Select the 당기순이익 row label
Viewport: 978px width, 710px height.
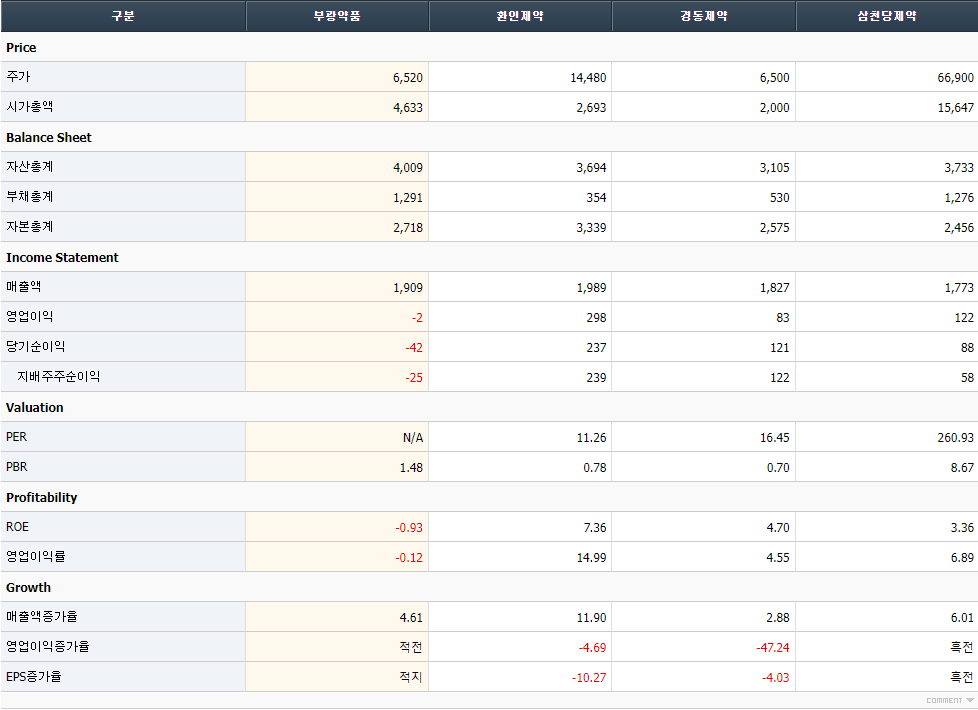click(123, 346)
